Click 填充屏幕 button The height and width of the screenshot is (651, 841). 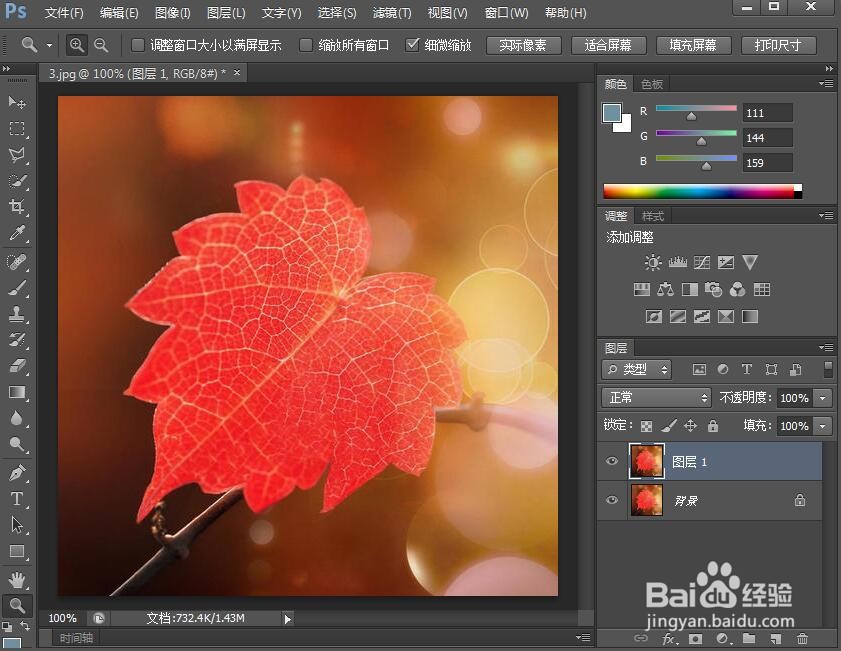(694, 46)
